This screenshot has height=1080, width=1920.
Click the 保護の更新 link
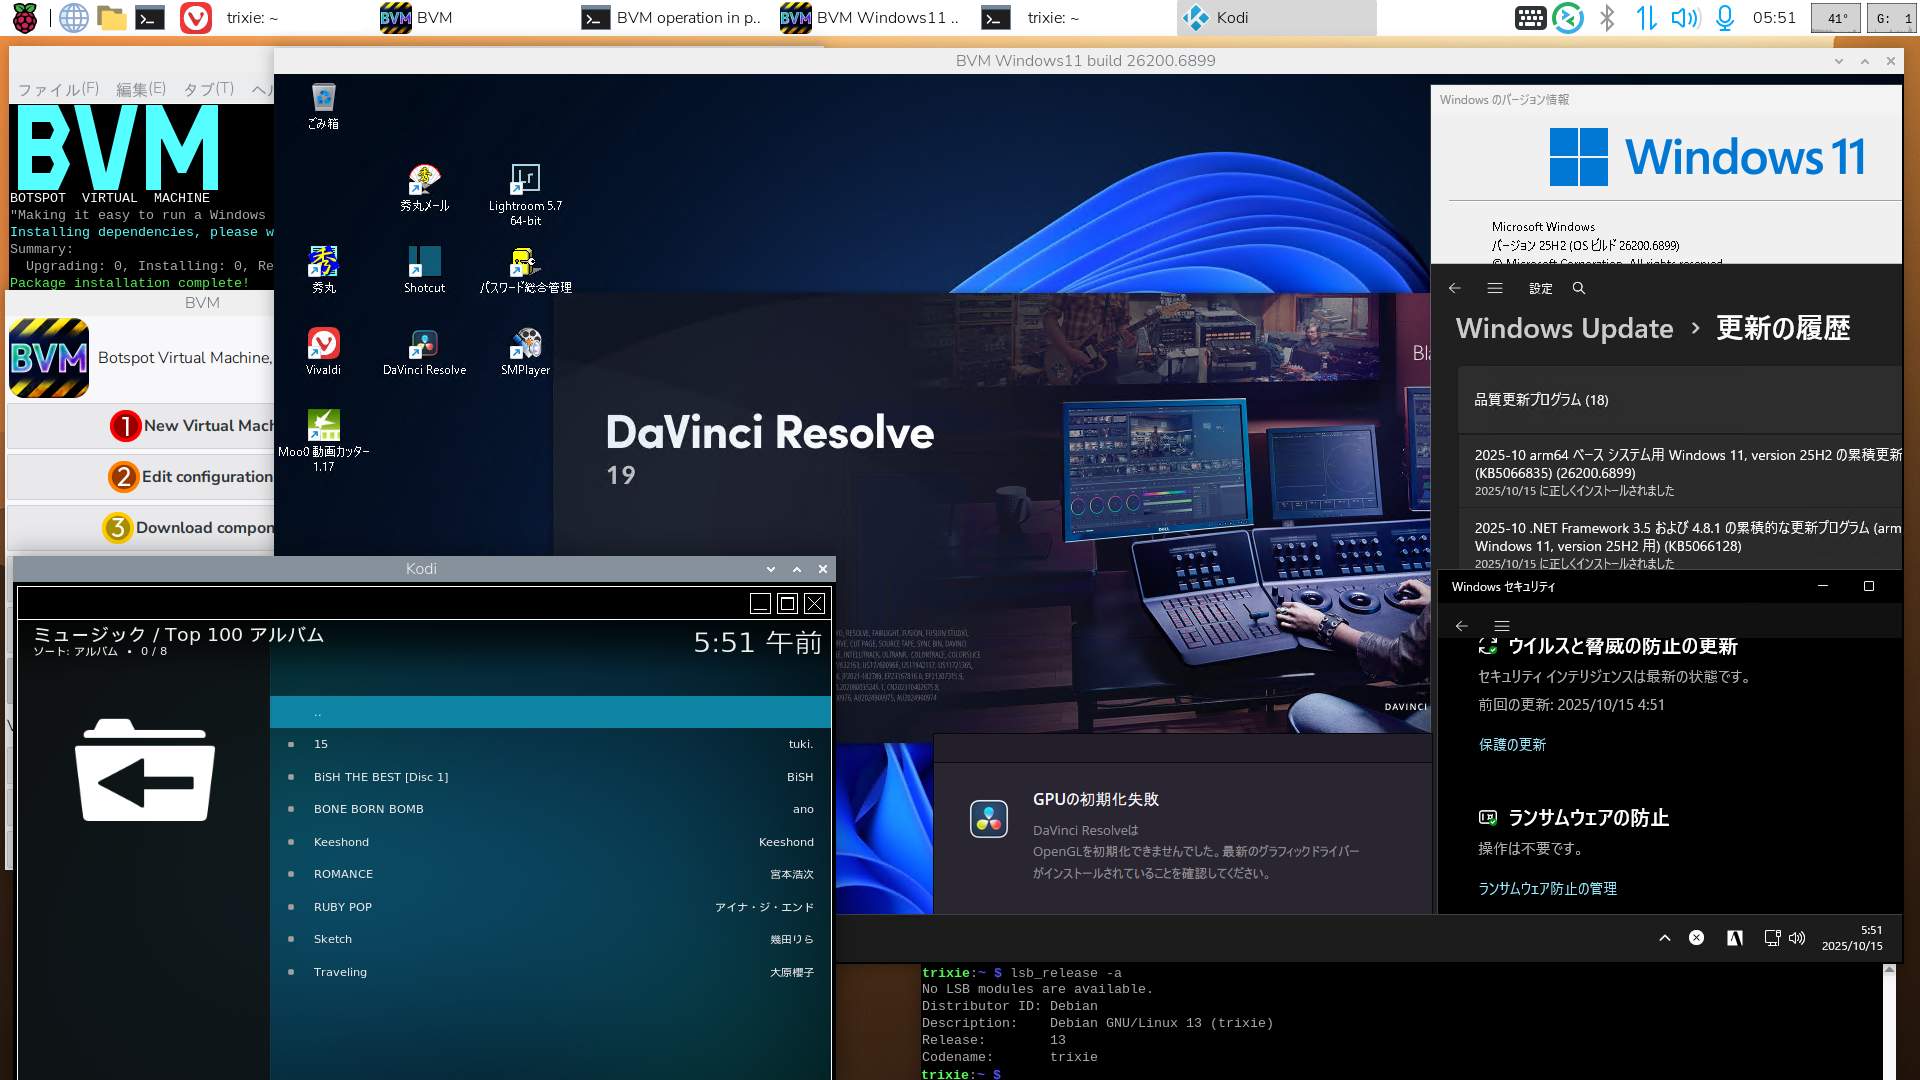click(x=1512, y=744)
